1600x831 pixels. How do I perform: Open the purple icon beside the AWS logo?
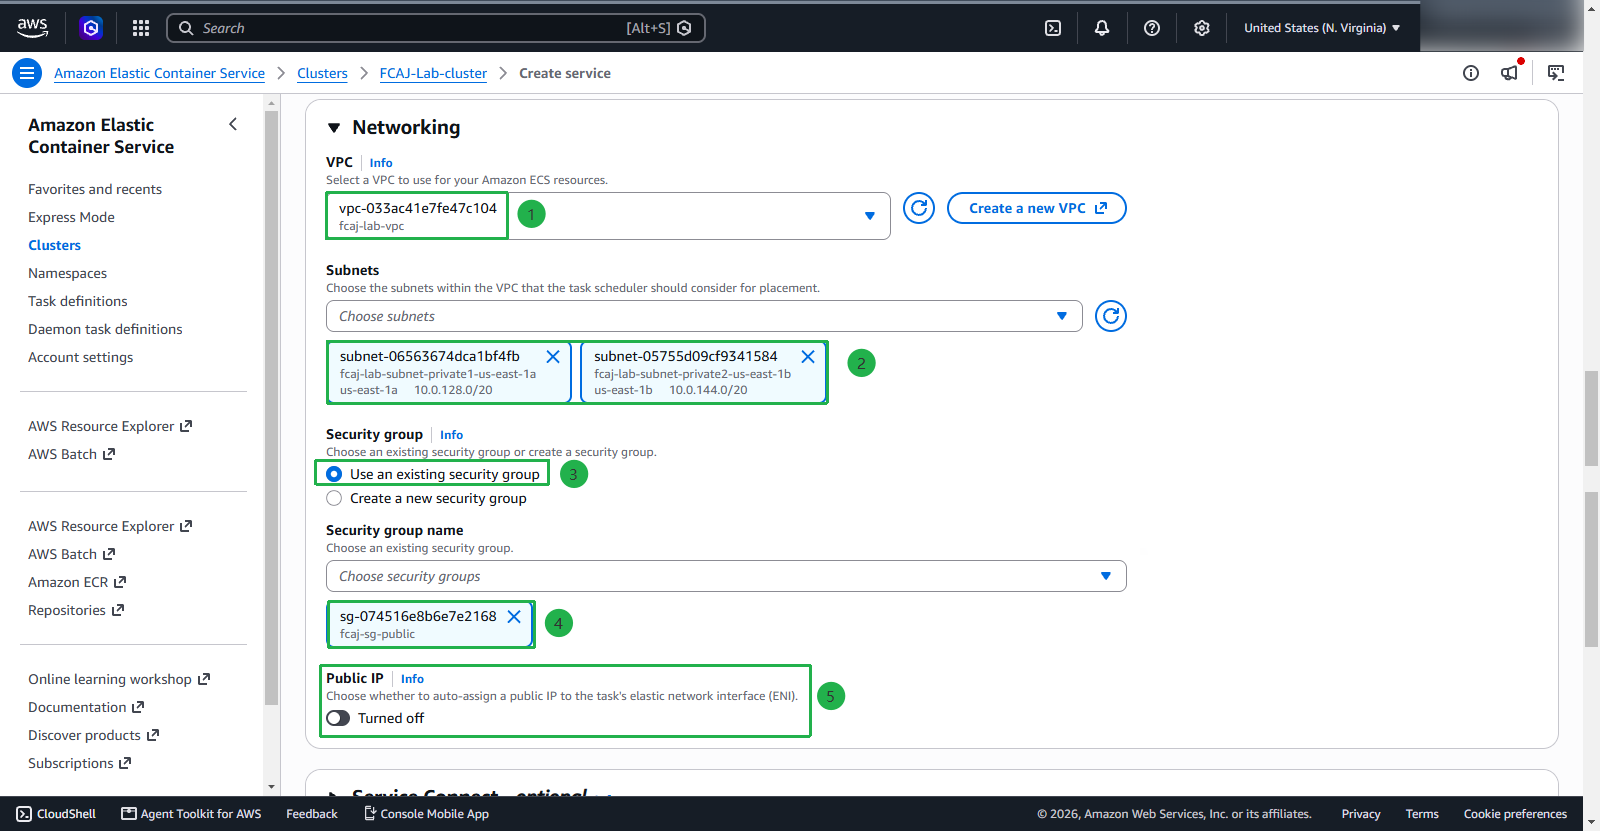91,28
